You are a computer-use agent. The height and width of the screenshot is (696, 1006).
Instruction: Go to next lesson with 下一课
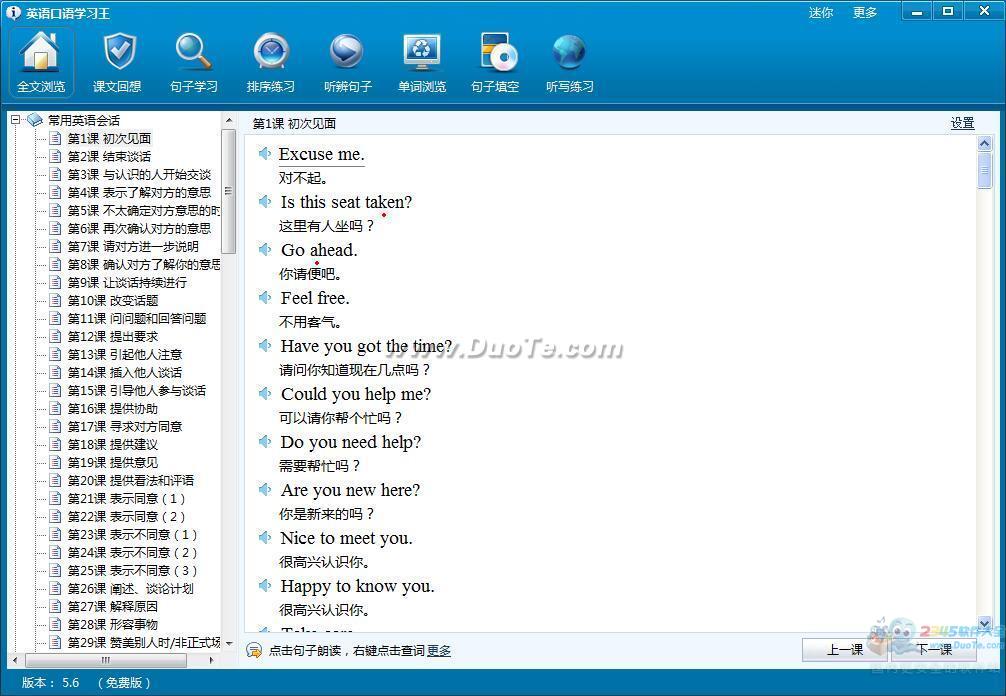coord(934,650)
